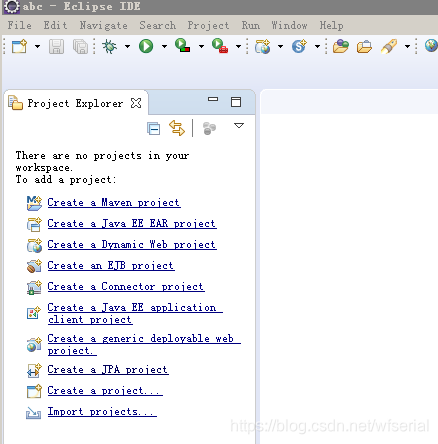The image size is (438, 444).
Task: Click the Coverage run icon
Action: click(183, 45)
